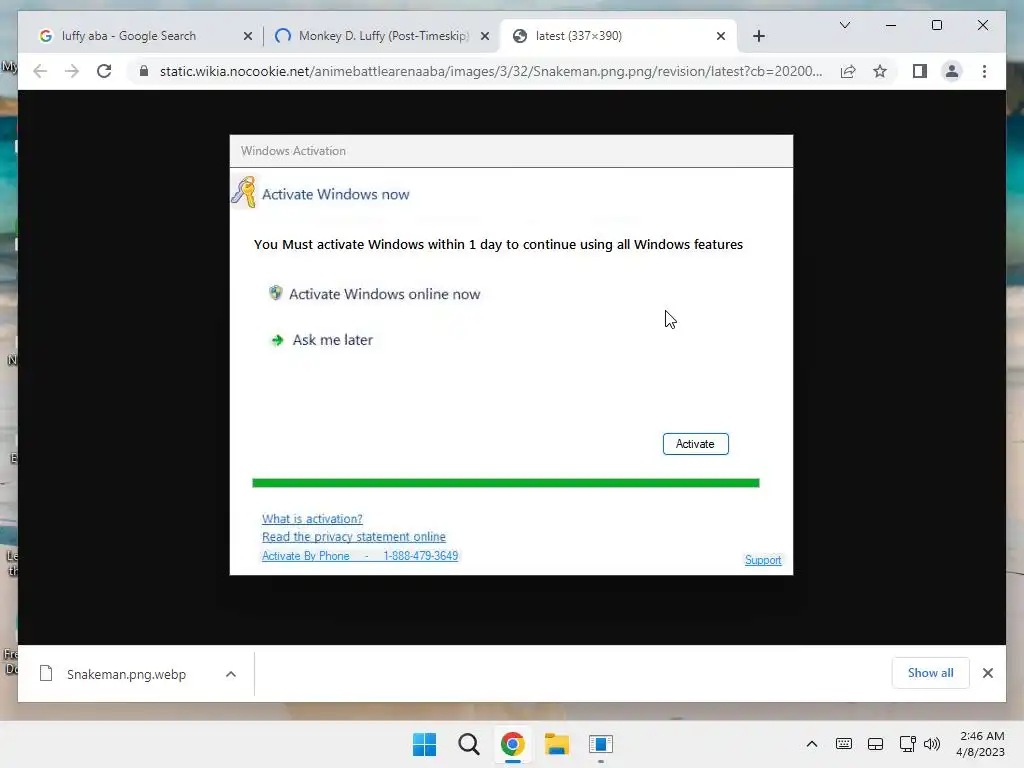Open the Windows Start menu
1024x768 pixels.
tap(424, 744)
